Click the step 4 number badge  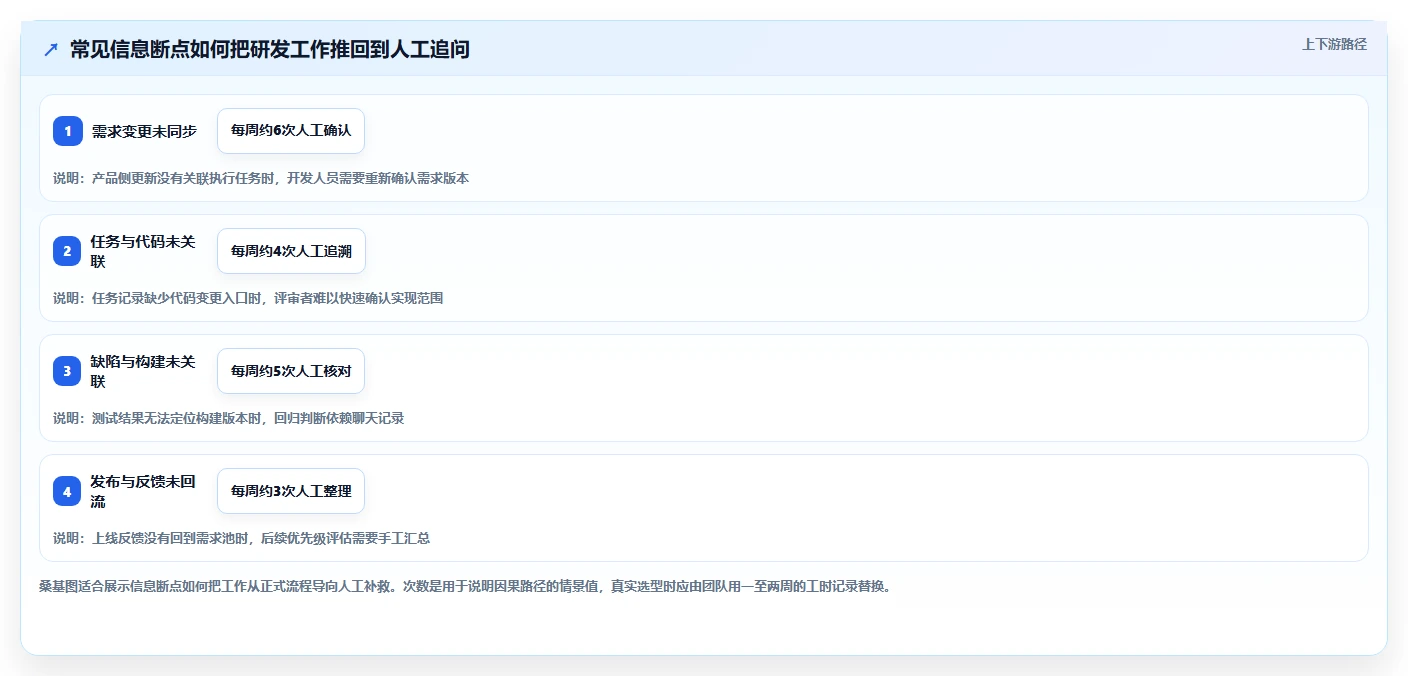67,491
